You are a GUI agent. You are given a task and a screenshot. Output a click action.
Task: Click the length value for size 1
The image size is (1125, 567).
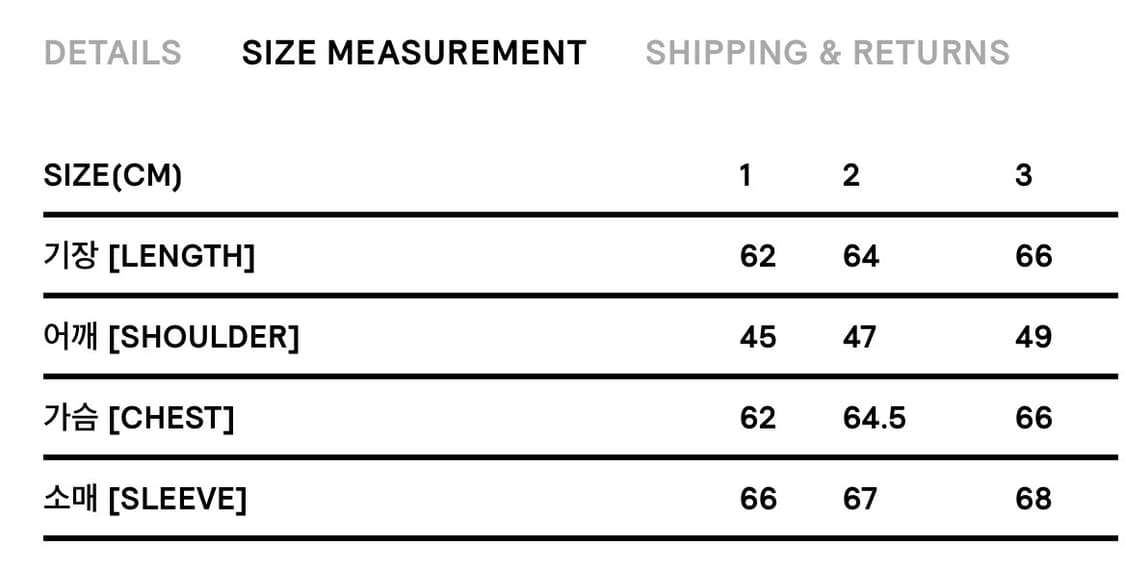[758, 257]
